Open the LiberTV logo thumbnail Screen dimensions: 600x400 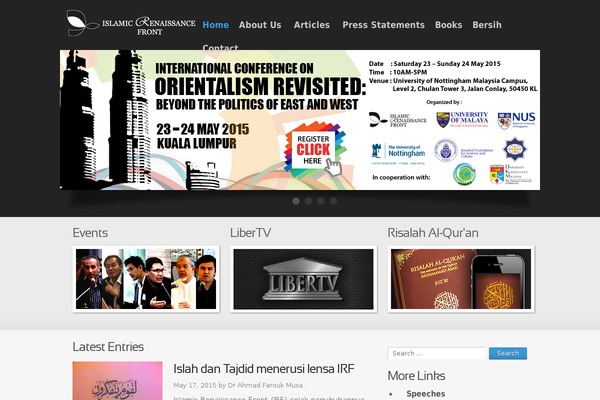point(303,279)
